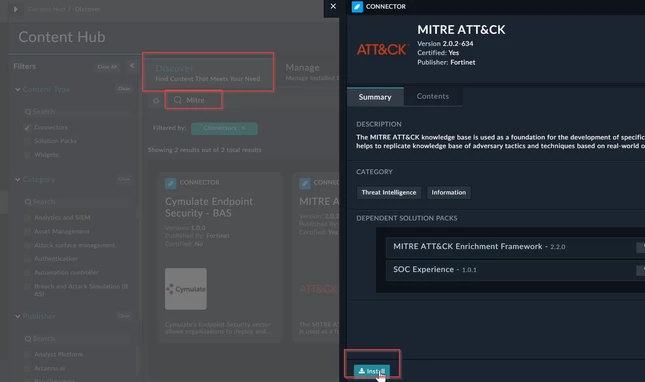Click the Category search field

77,202
